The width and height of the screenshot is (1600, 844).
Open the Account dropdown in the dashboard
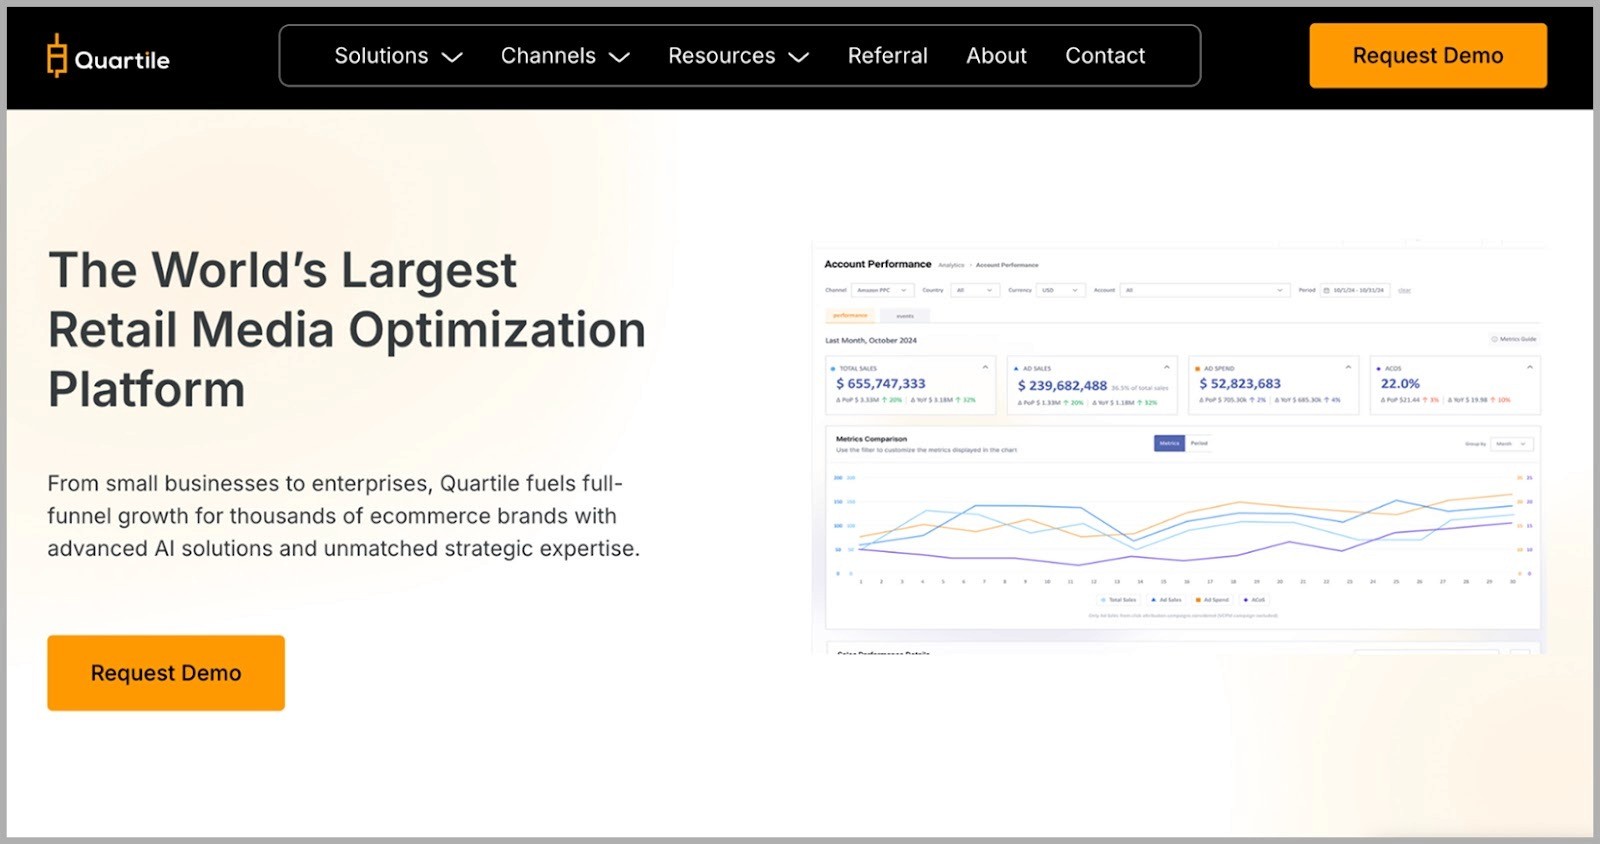click(1204, 290)
